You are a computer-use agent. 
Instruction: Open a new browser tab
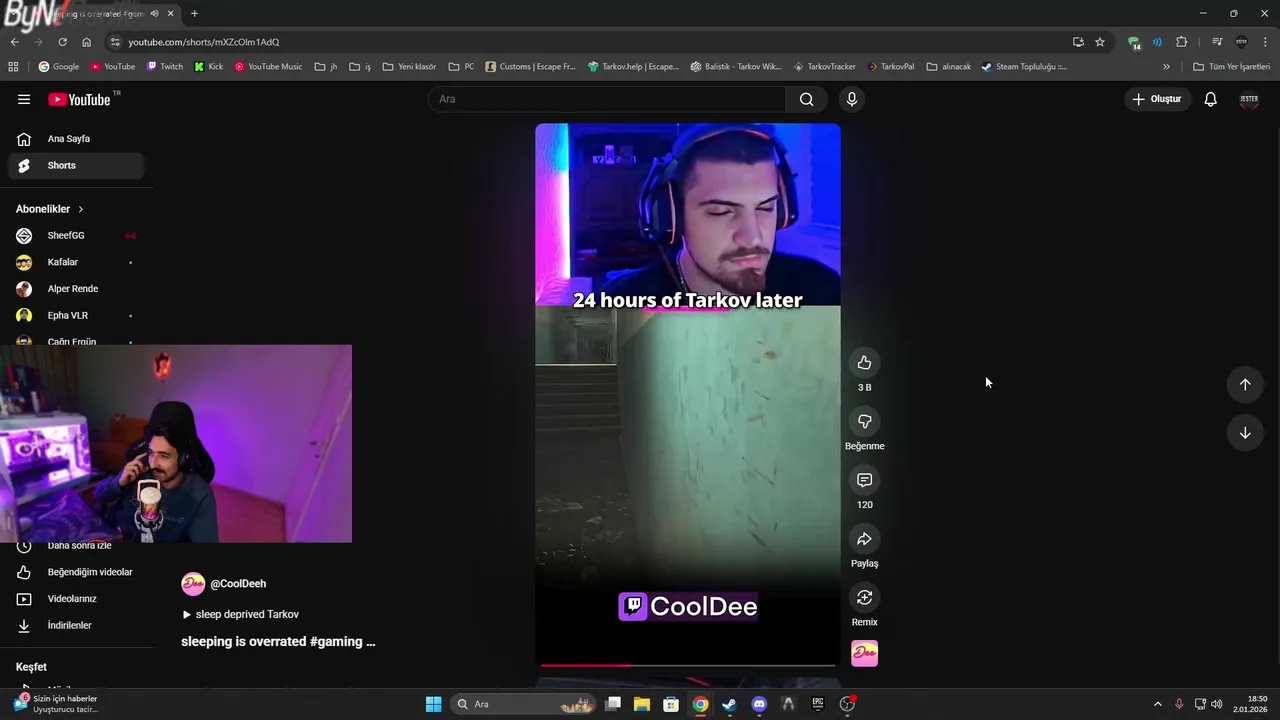[194, 13]
